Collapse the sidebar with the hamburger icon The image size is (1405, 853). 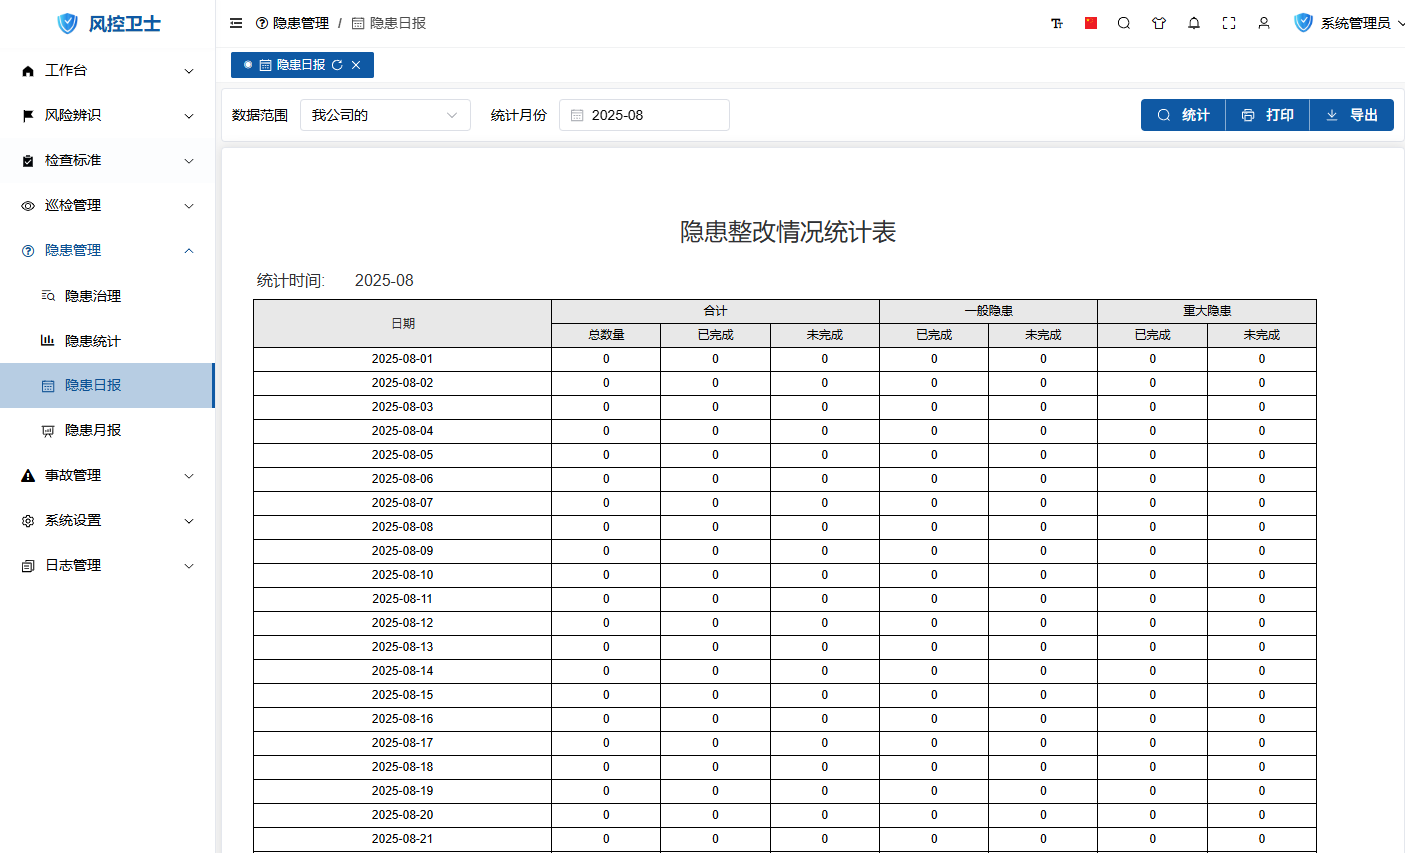click(236, 23)
